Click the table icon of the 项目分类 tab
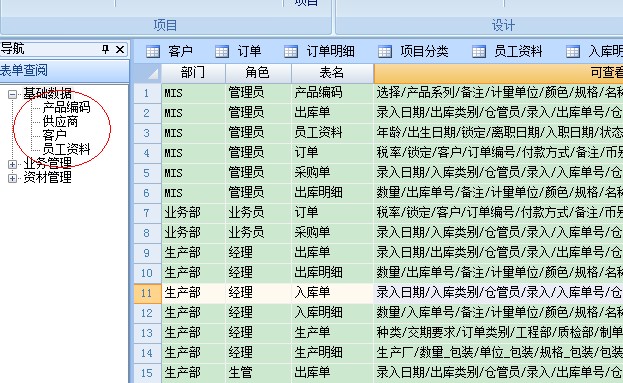 (x=385, y=52)
